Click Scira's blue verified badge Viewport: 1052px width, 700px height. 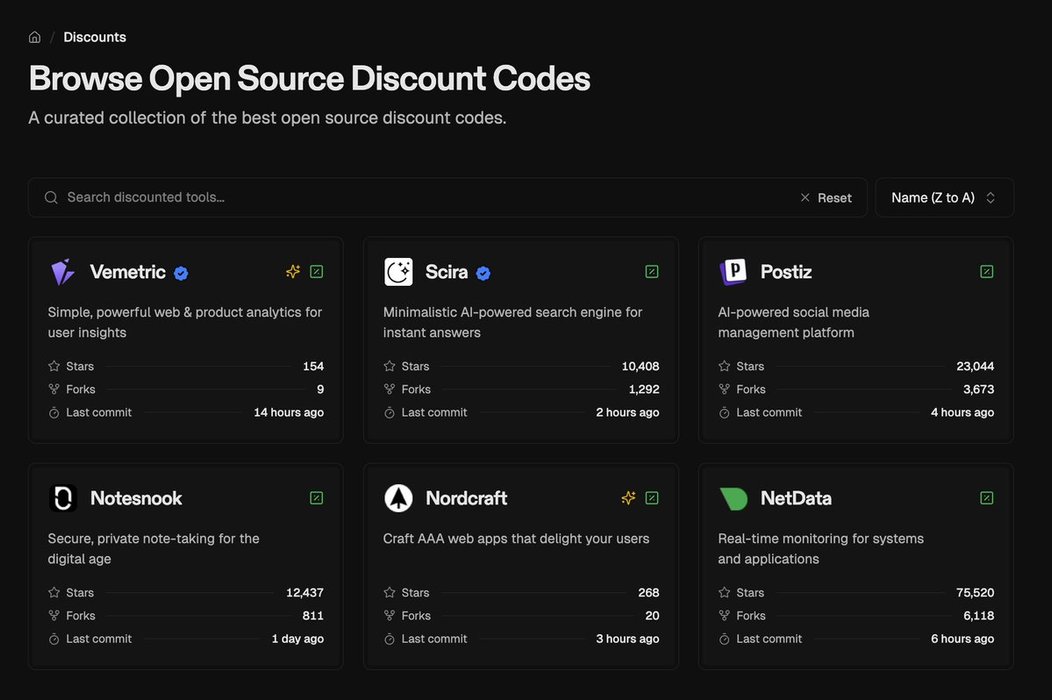point(483,273)
